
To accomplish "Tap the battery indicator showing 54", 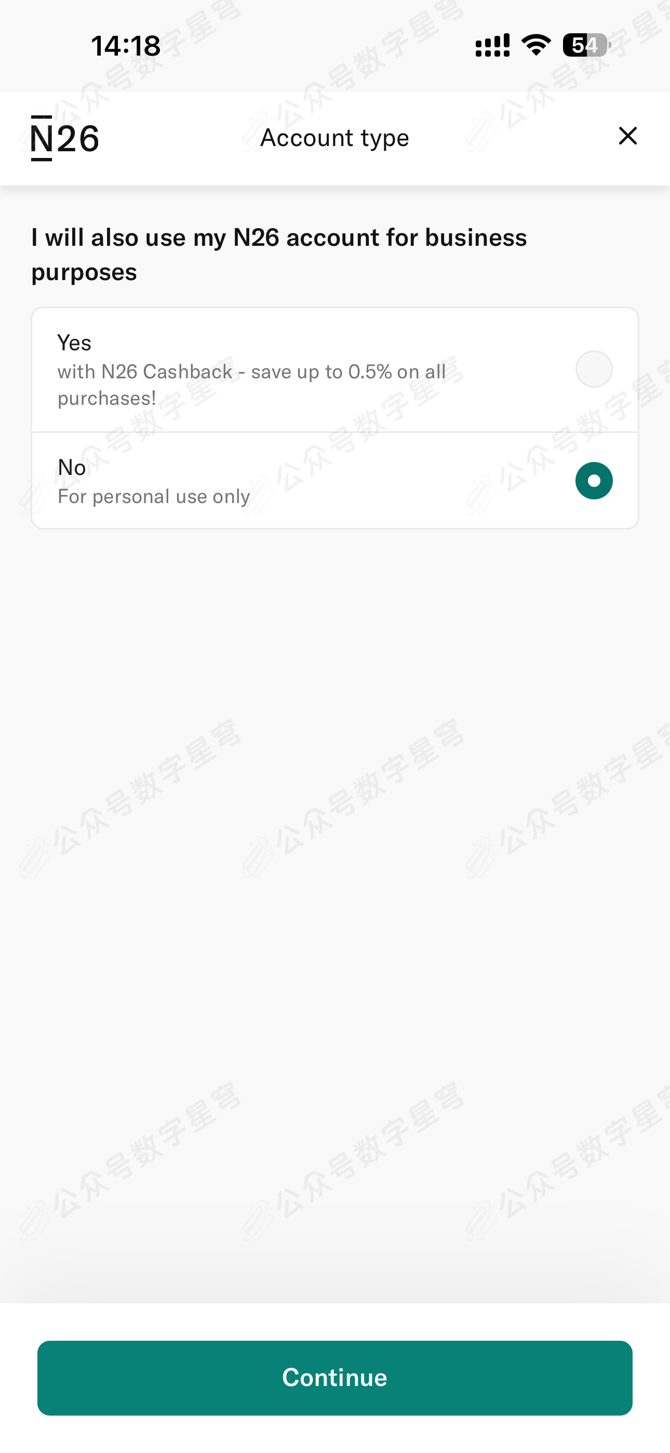I will click(x=587, y=45).
